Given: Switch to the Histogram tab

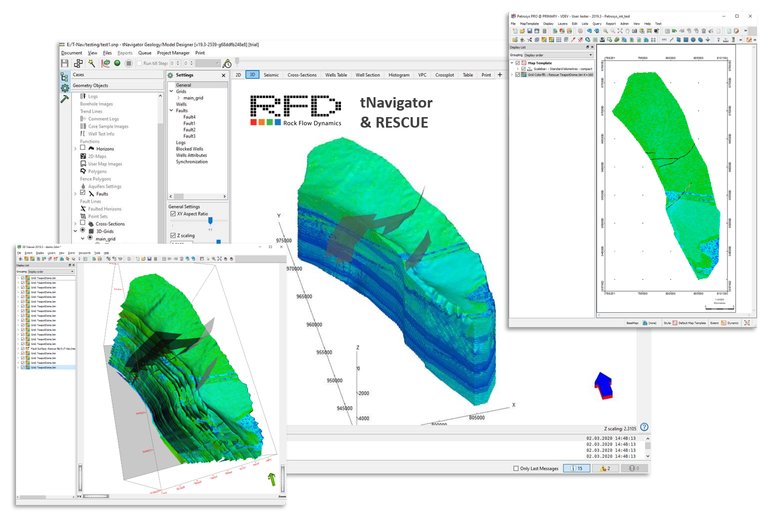Looking at the screenshot, I should [x=399, y=75].
